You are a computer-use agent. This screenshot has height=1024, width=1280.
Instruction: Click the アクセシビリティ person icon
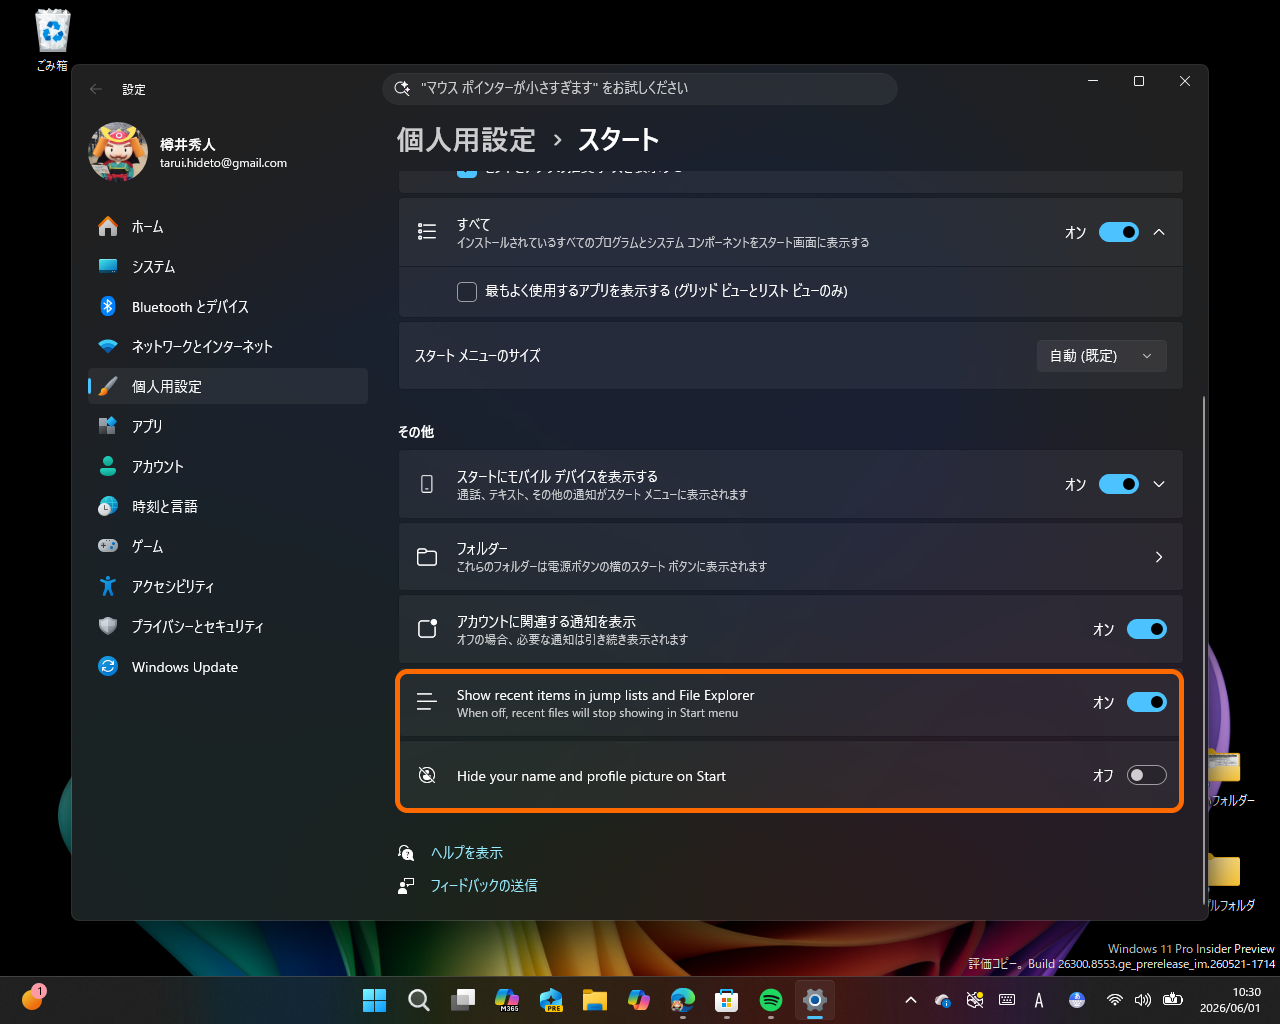pos(108,586)
